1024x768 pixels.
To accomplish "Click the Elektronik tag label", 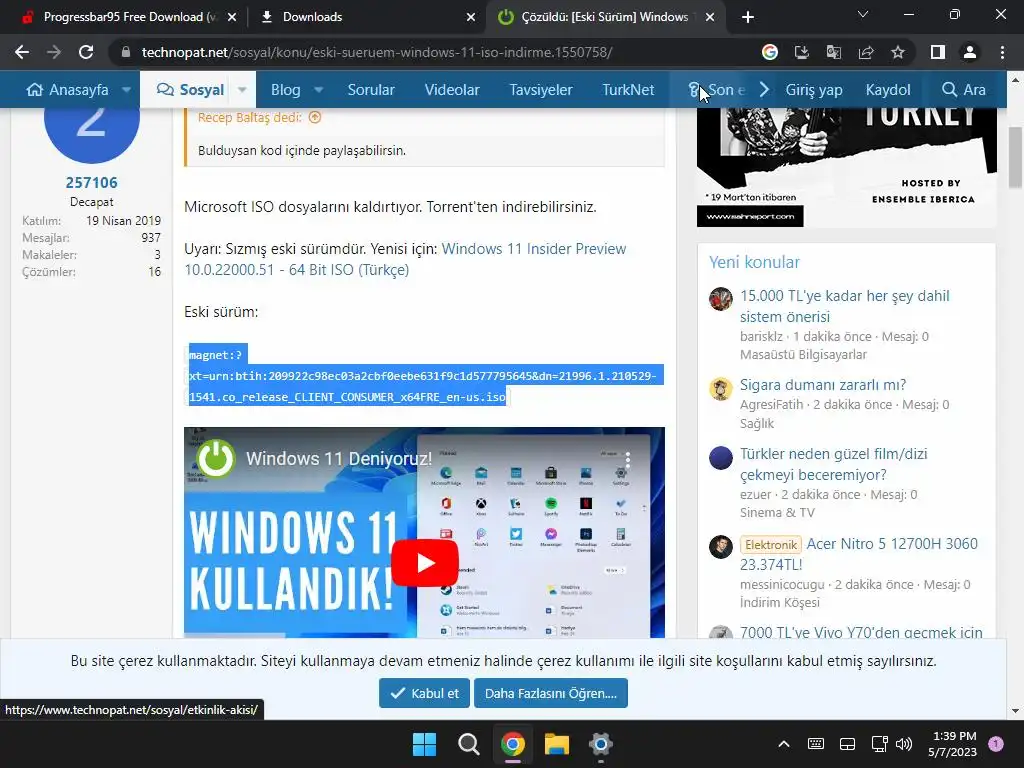I will click(771, 545).
